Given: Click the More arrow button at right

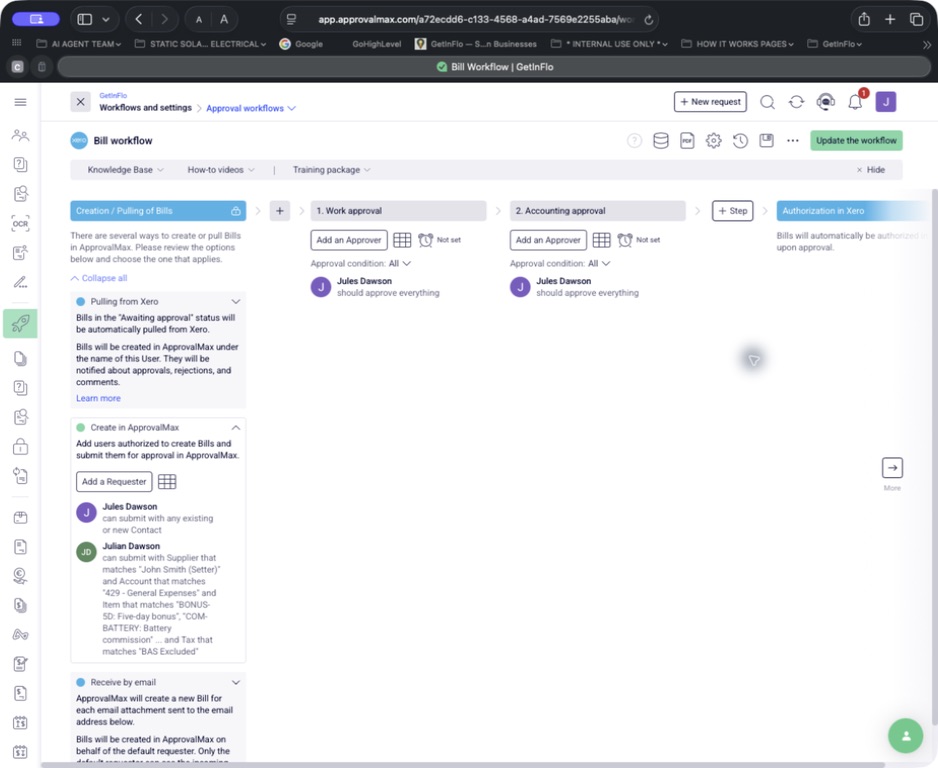Looking at the screenshot, I should coord(892,468).
